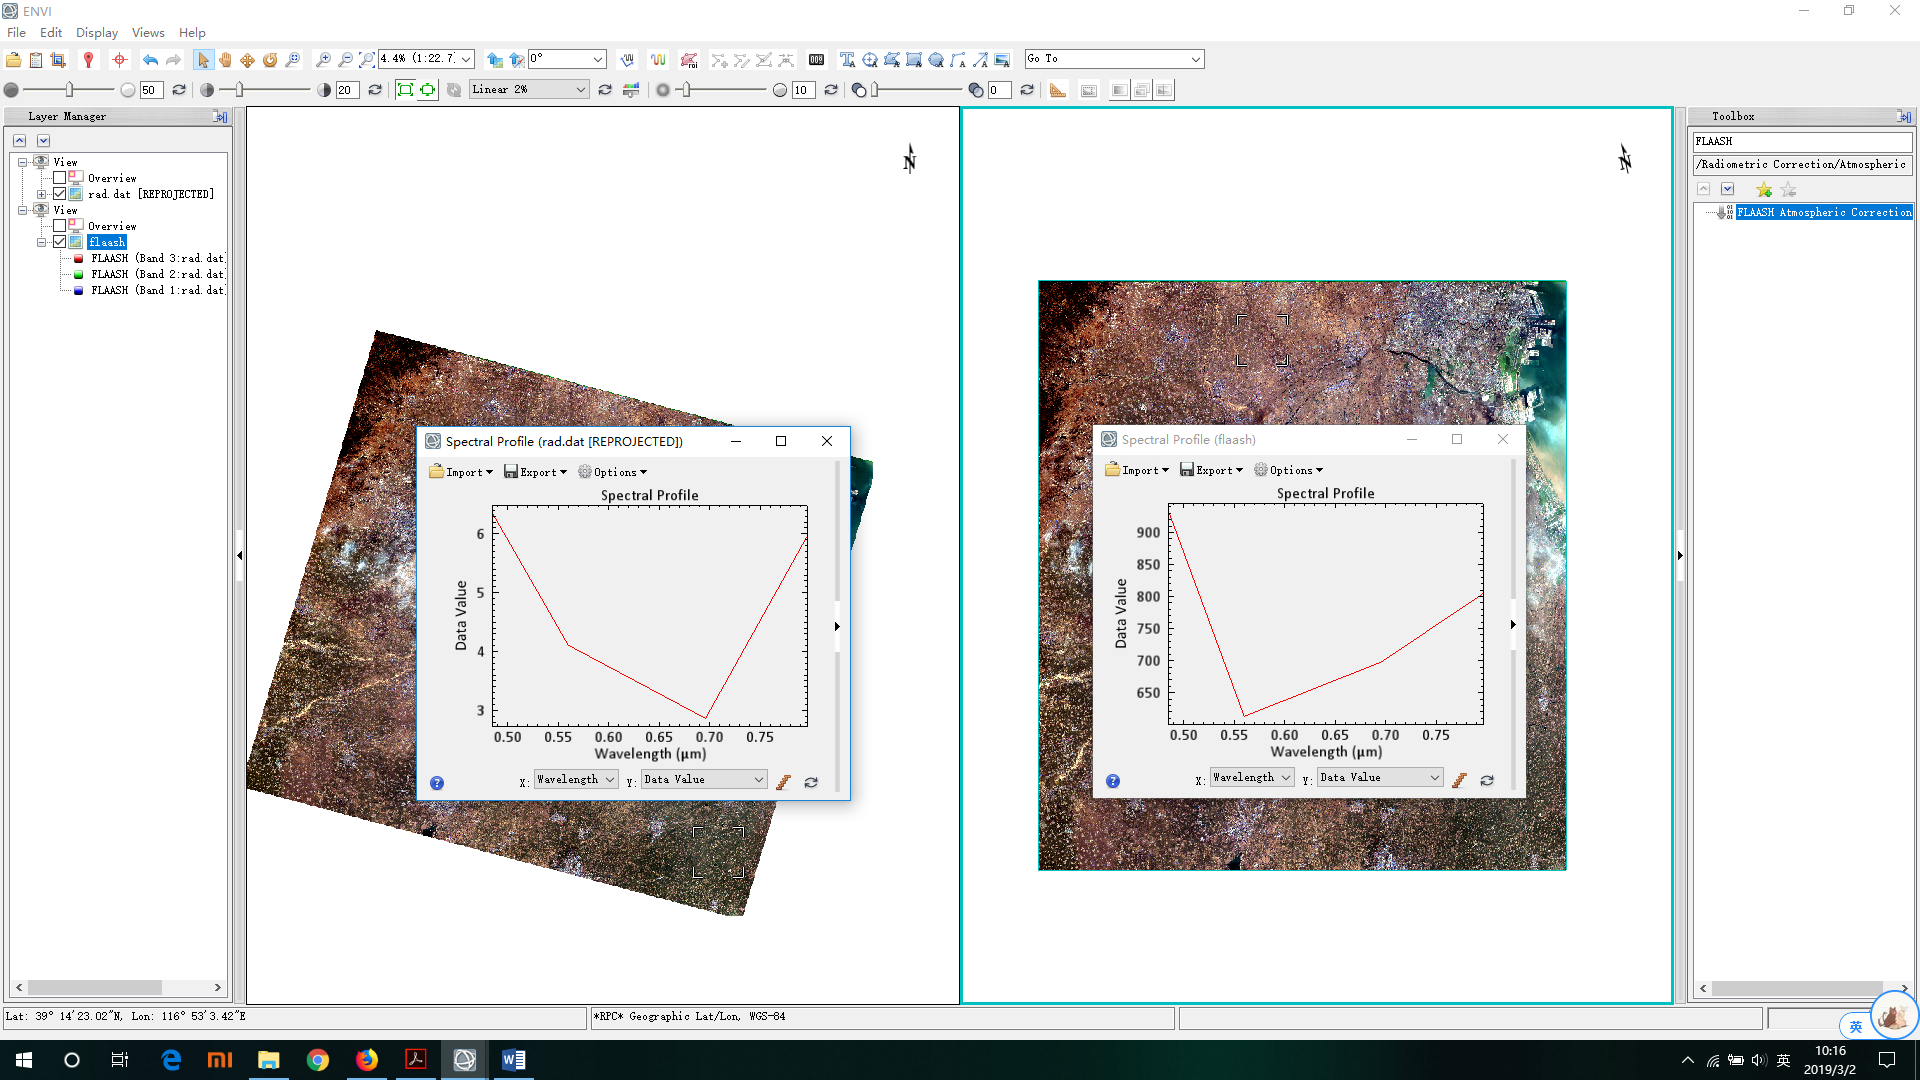
Task: Enable the first Overview checkbox
Action: (x=59, y=178)
